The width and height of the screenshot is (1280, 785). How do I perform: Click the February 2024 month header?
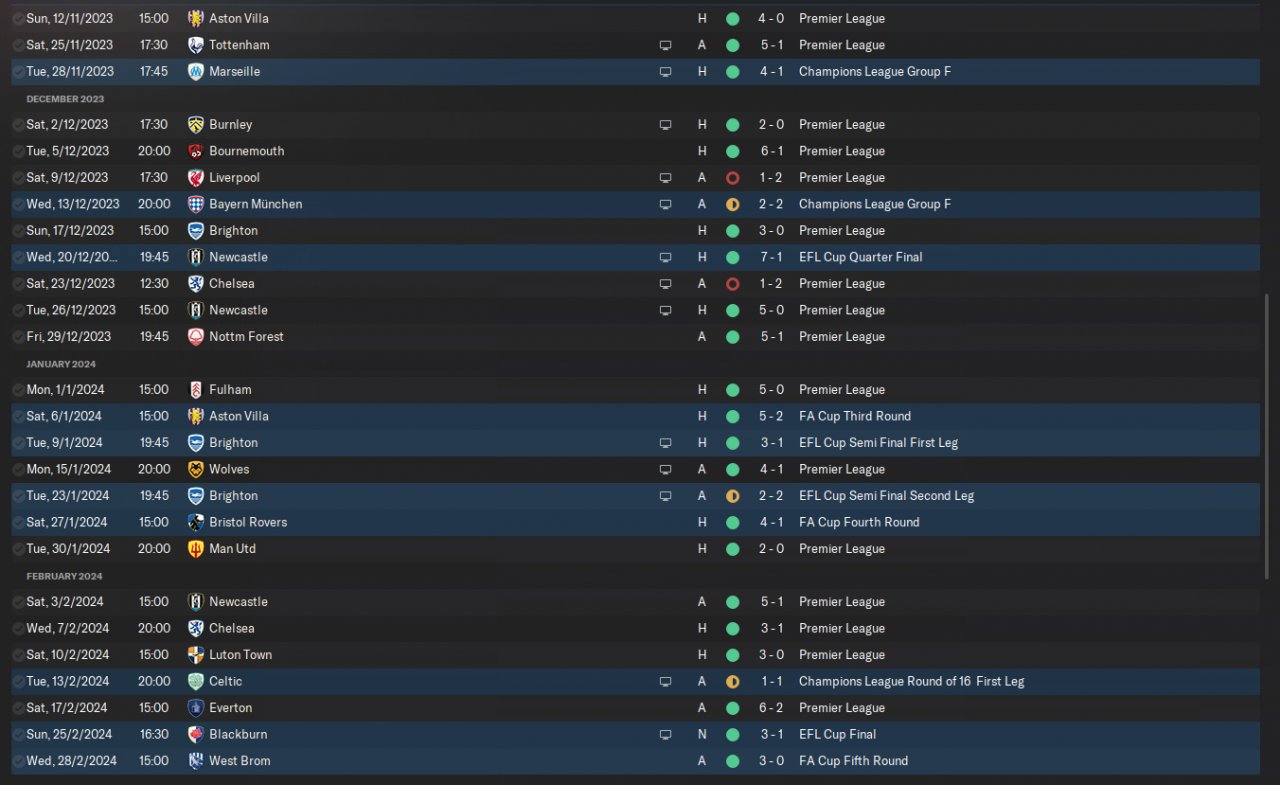[x=64, y=576]
